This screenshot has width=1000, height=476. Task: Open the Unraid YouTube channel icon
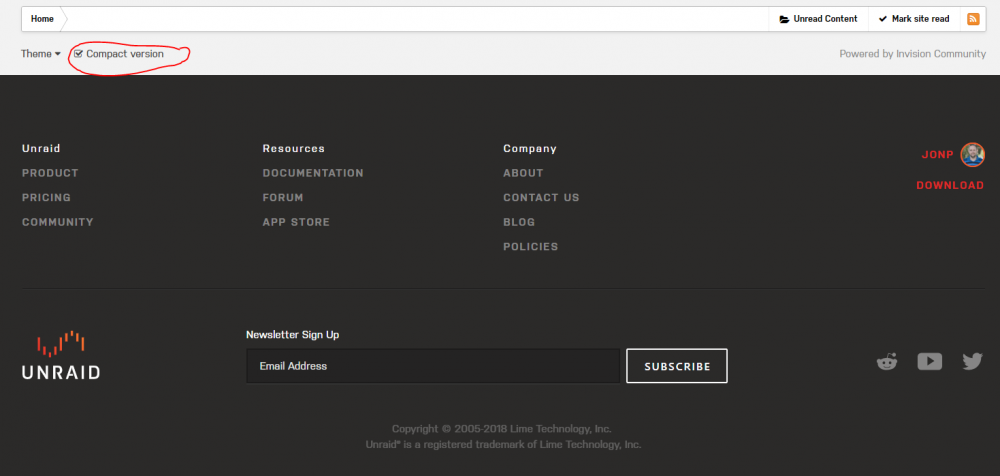tap(930, 362)
